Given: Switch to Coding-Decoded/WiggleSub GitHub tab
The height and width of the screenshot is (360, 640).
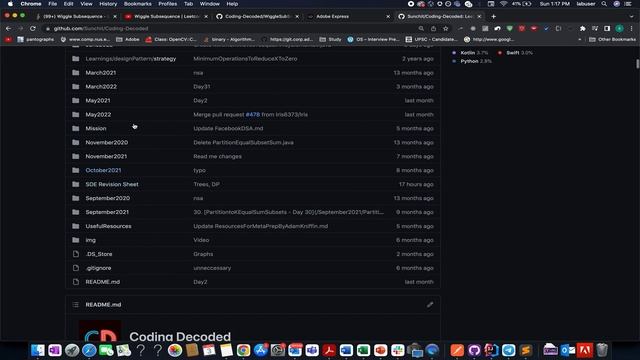Looking at the screenshot, I should [x=257, y=16].
